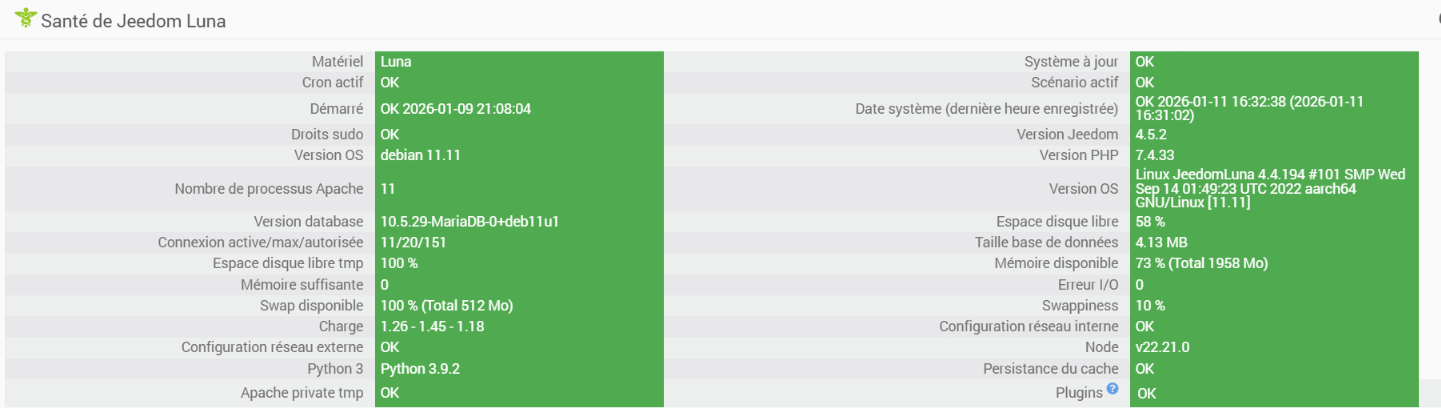Click the Taille base de données 4.13 MB value
This screenshot has width=1441, height=408.
point(1161,242)
